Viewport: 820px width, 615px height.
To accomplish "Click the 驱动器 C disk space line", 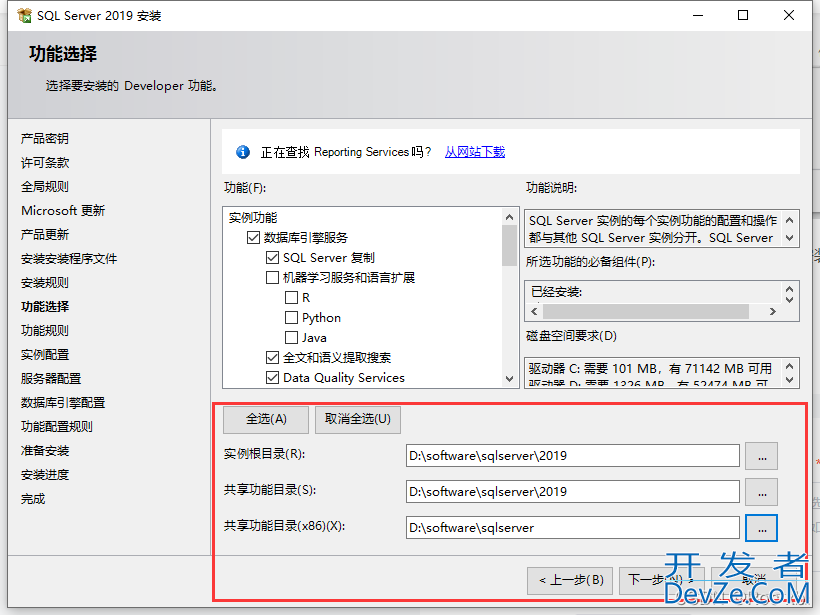I will pyautogui.click(x=650, y=369).
